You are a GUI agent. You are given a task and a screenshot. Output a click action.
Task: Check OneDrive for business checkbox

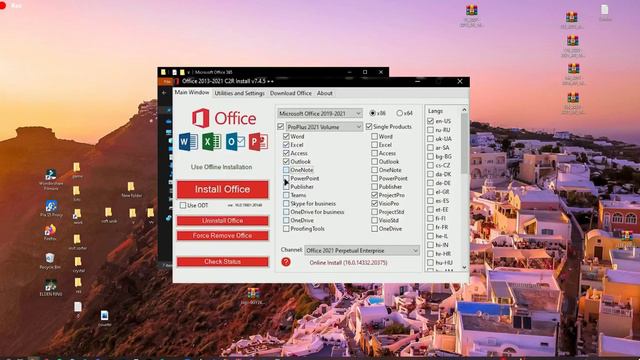[286, 212]
